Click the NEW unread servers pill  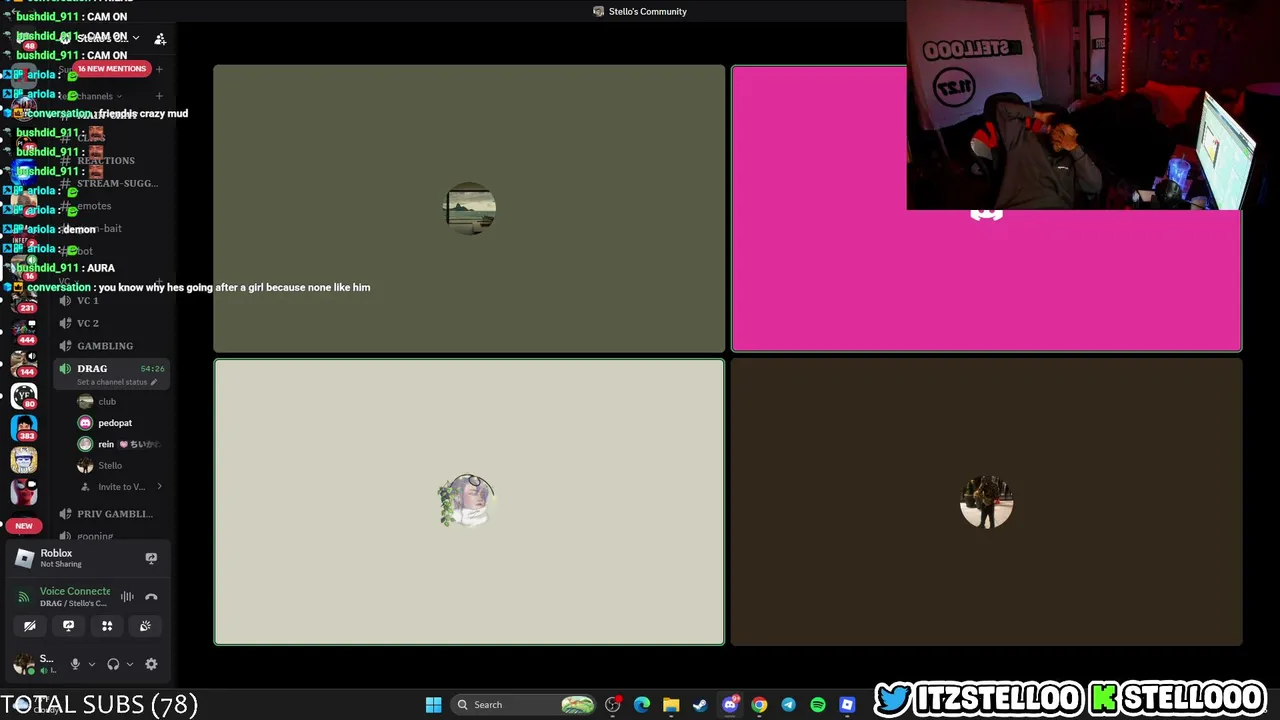(x=24, y=526)
